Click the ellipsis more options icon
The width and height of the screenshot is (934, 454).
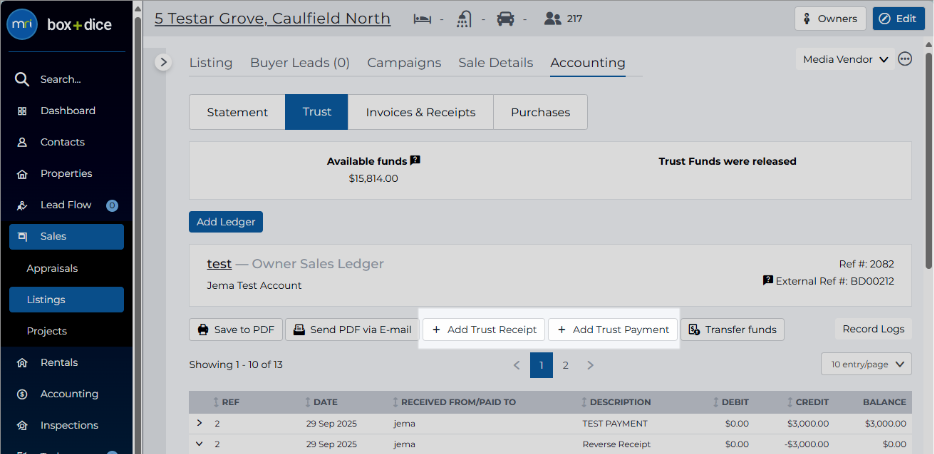point(905,59)
